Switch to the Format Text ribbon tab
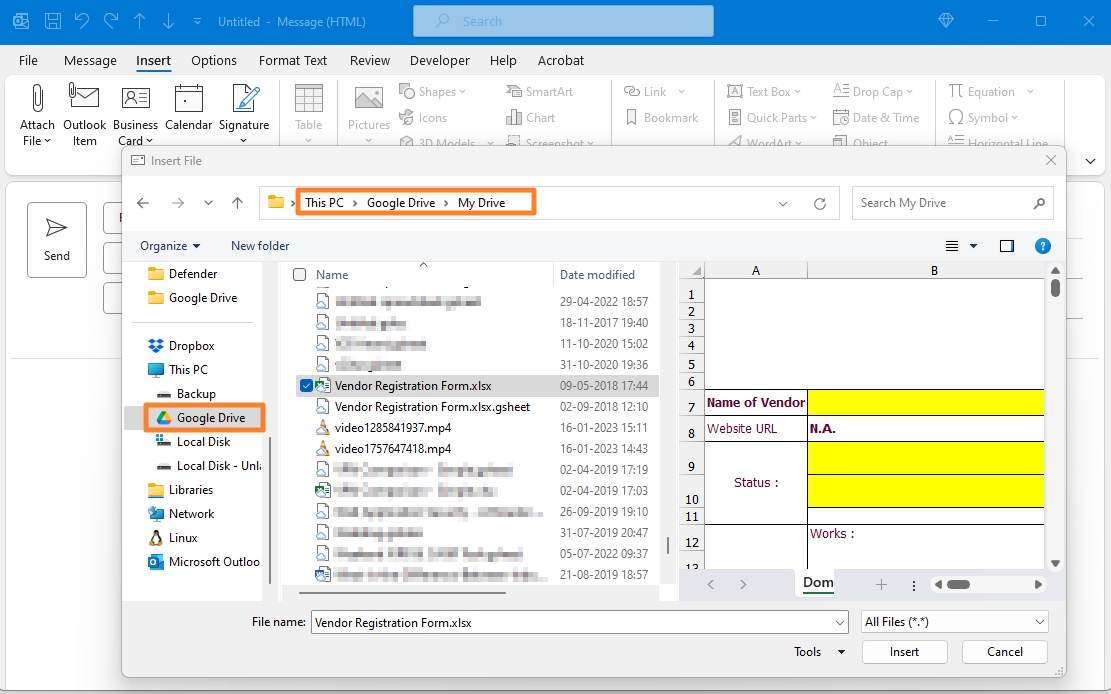Viewport: 1111px width, 694px height. coord(293,60)
